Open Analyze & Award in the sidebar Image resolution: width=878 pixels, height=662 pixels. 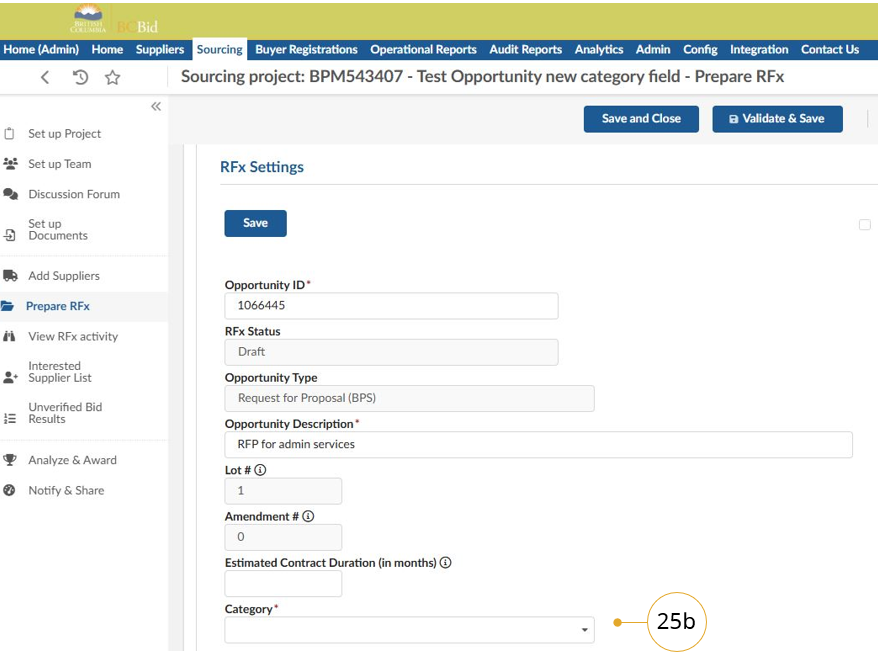pyautogui.click(x=72, y=460)
